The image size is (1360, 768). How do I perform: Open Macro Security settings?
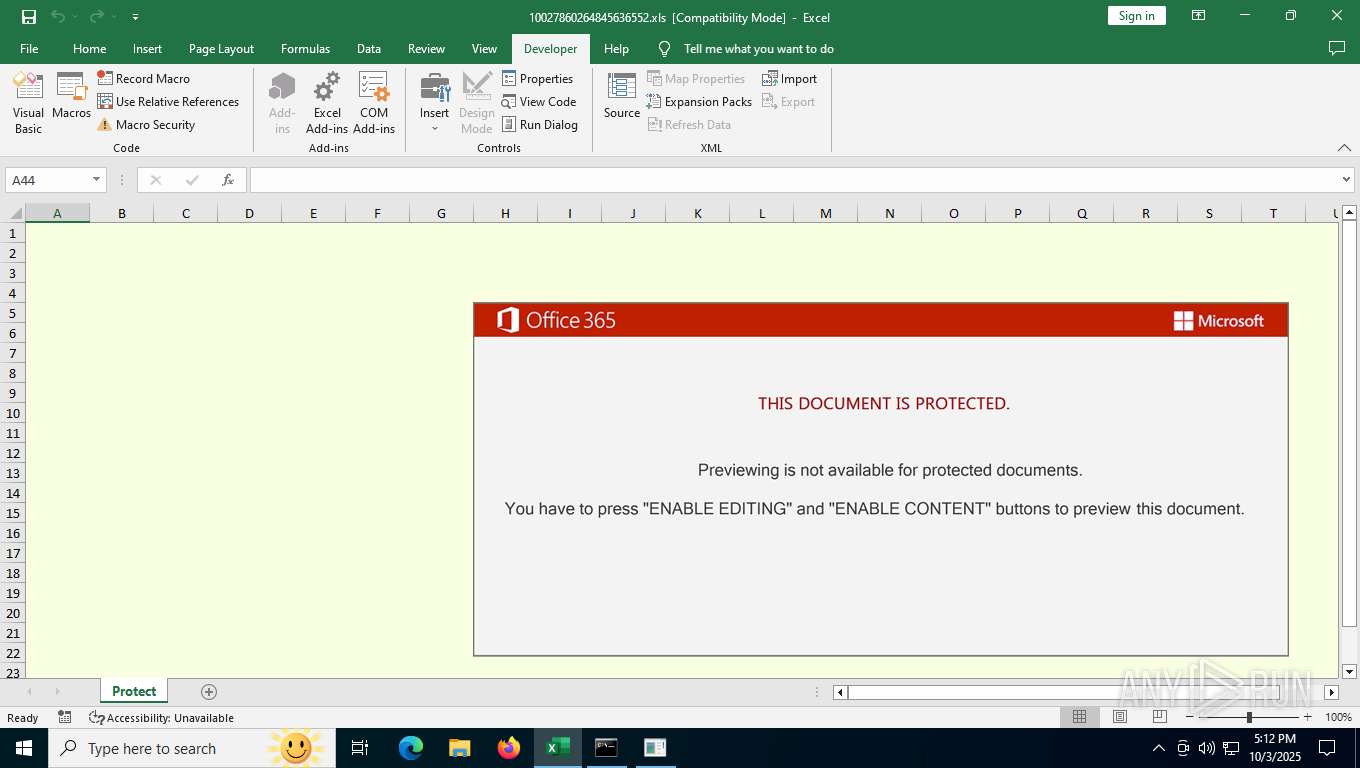pyautogui.click(x=146, y=124)
